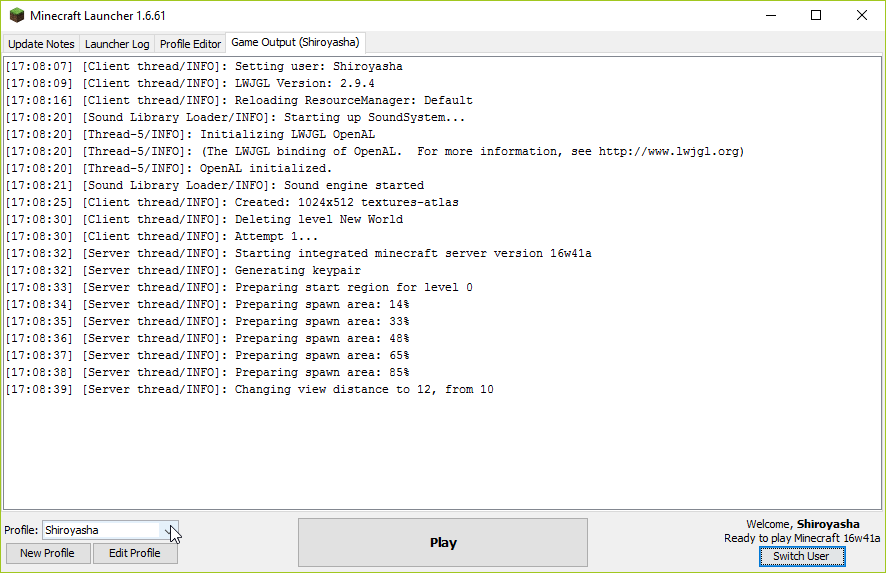Expand the Profile dropdown showing Shiroyasha
The image size is (886, 573).
(x=170, y=530)
